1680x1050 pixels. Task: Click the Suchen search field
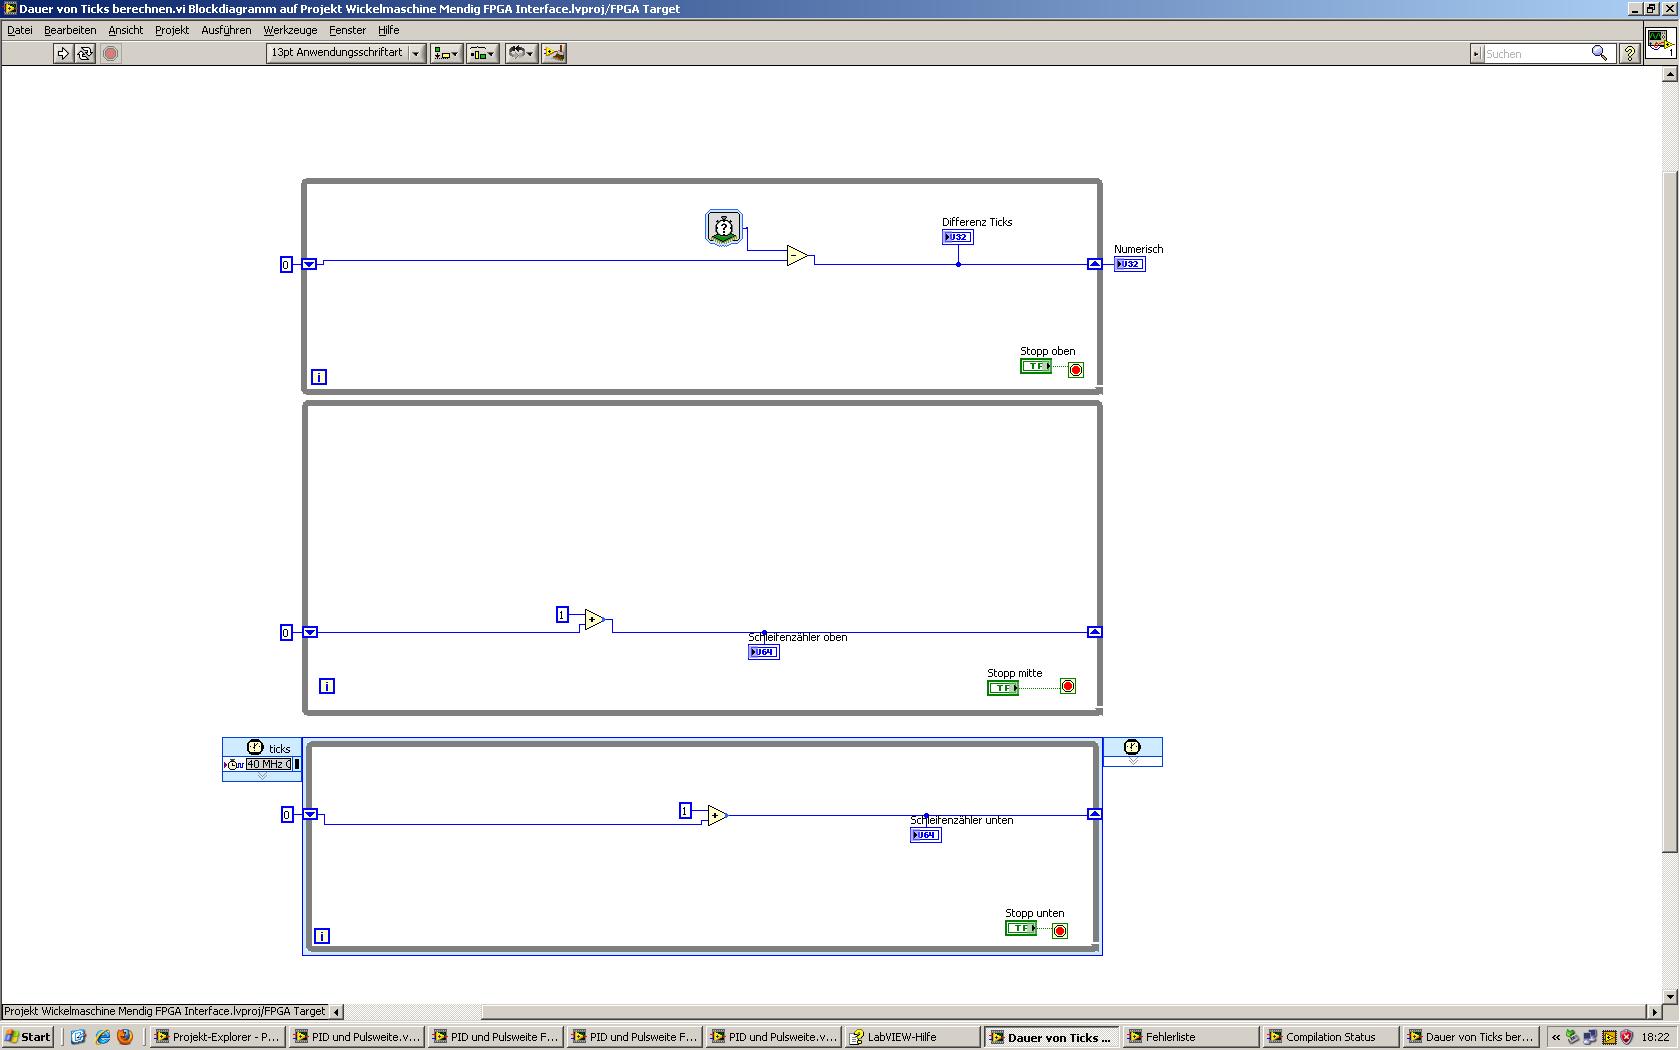[x=1535, y=54]
